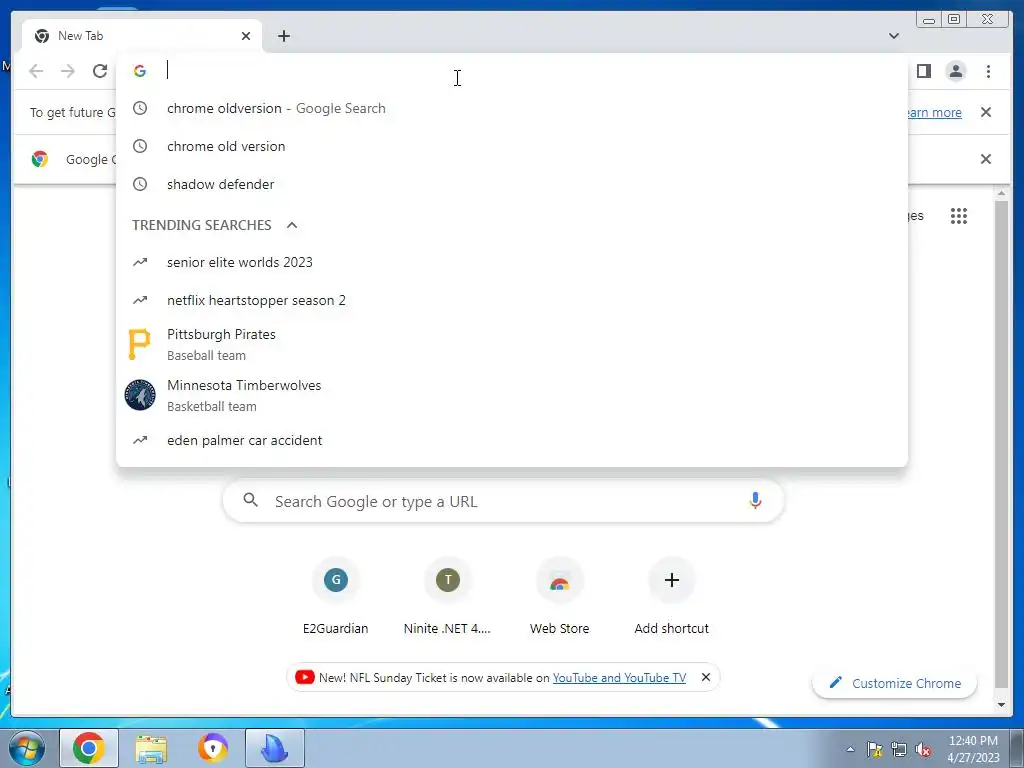Start voice search with the microphone
Image resolution: width=1024 pixels, height=768 pixels.
click(755, 501)
